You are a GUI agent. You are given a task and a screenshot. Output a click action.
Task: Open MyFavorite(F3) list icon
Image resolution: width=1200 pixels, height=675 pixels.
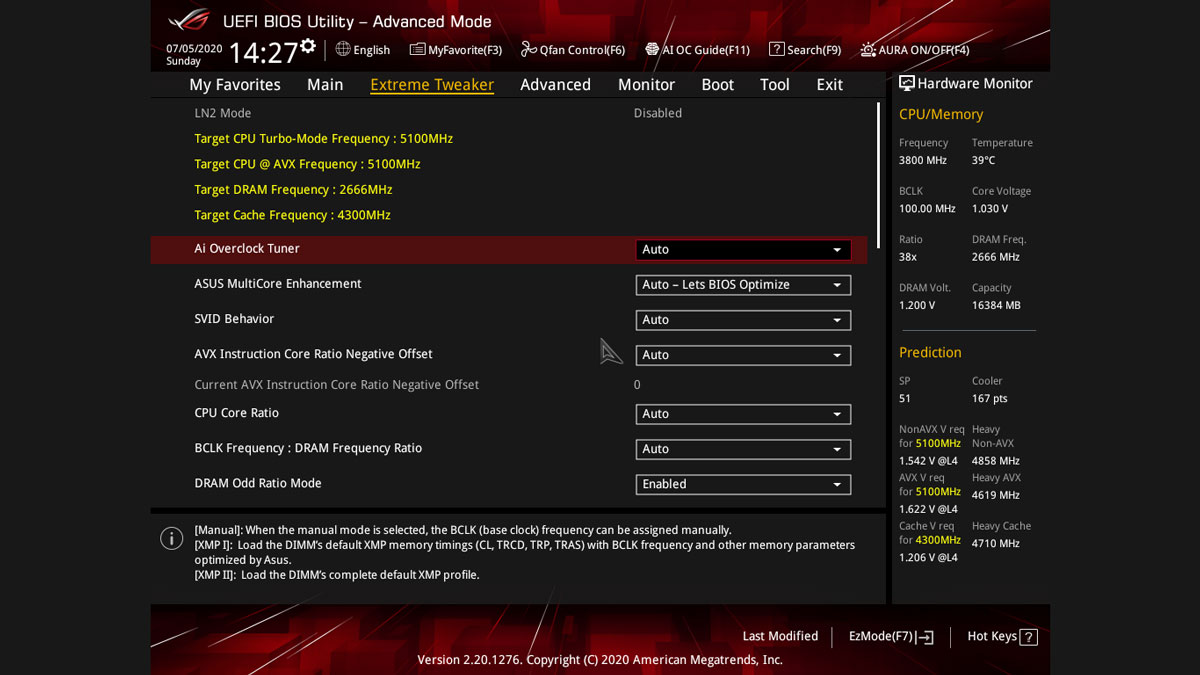click(x=417, y=49)
